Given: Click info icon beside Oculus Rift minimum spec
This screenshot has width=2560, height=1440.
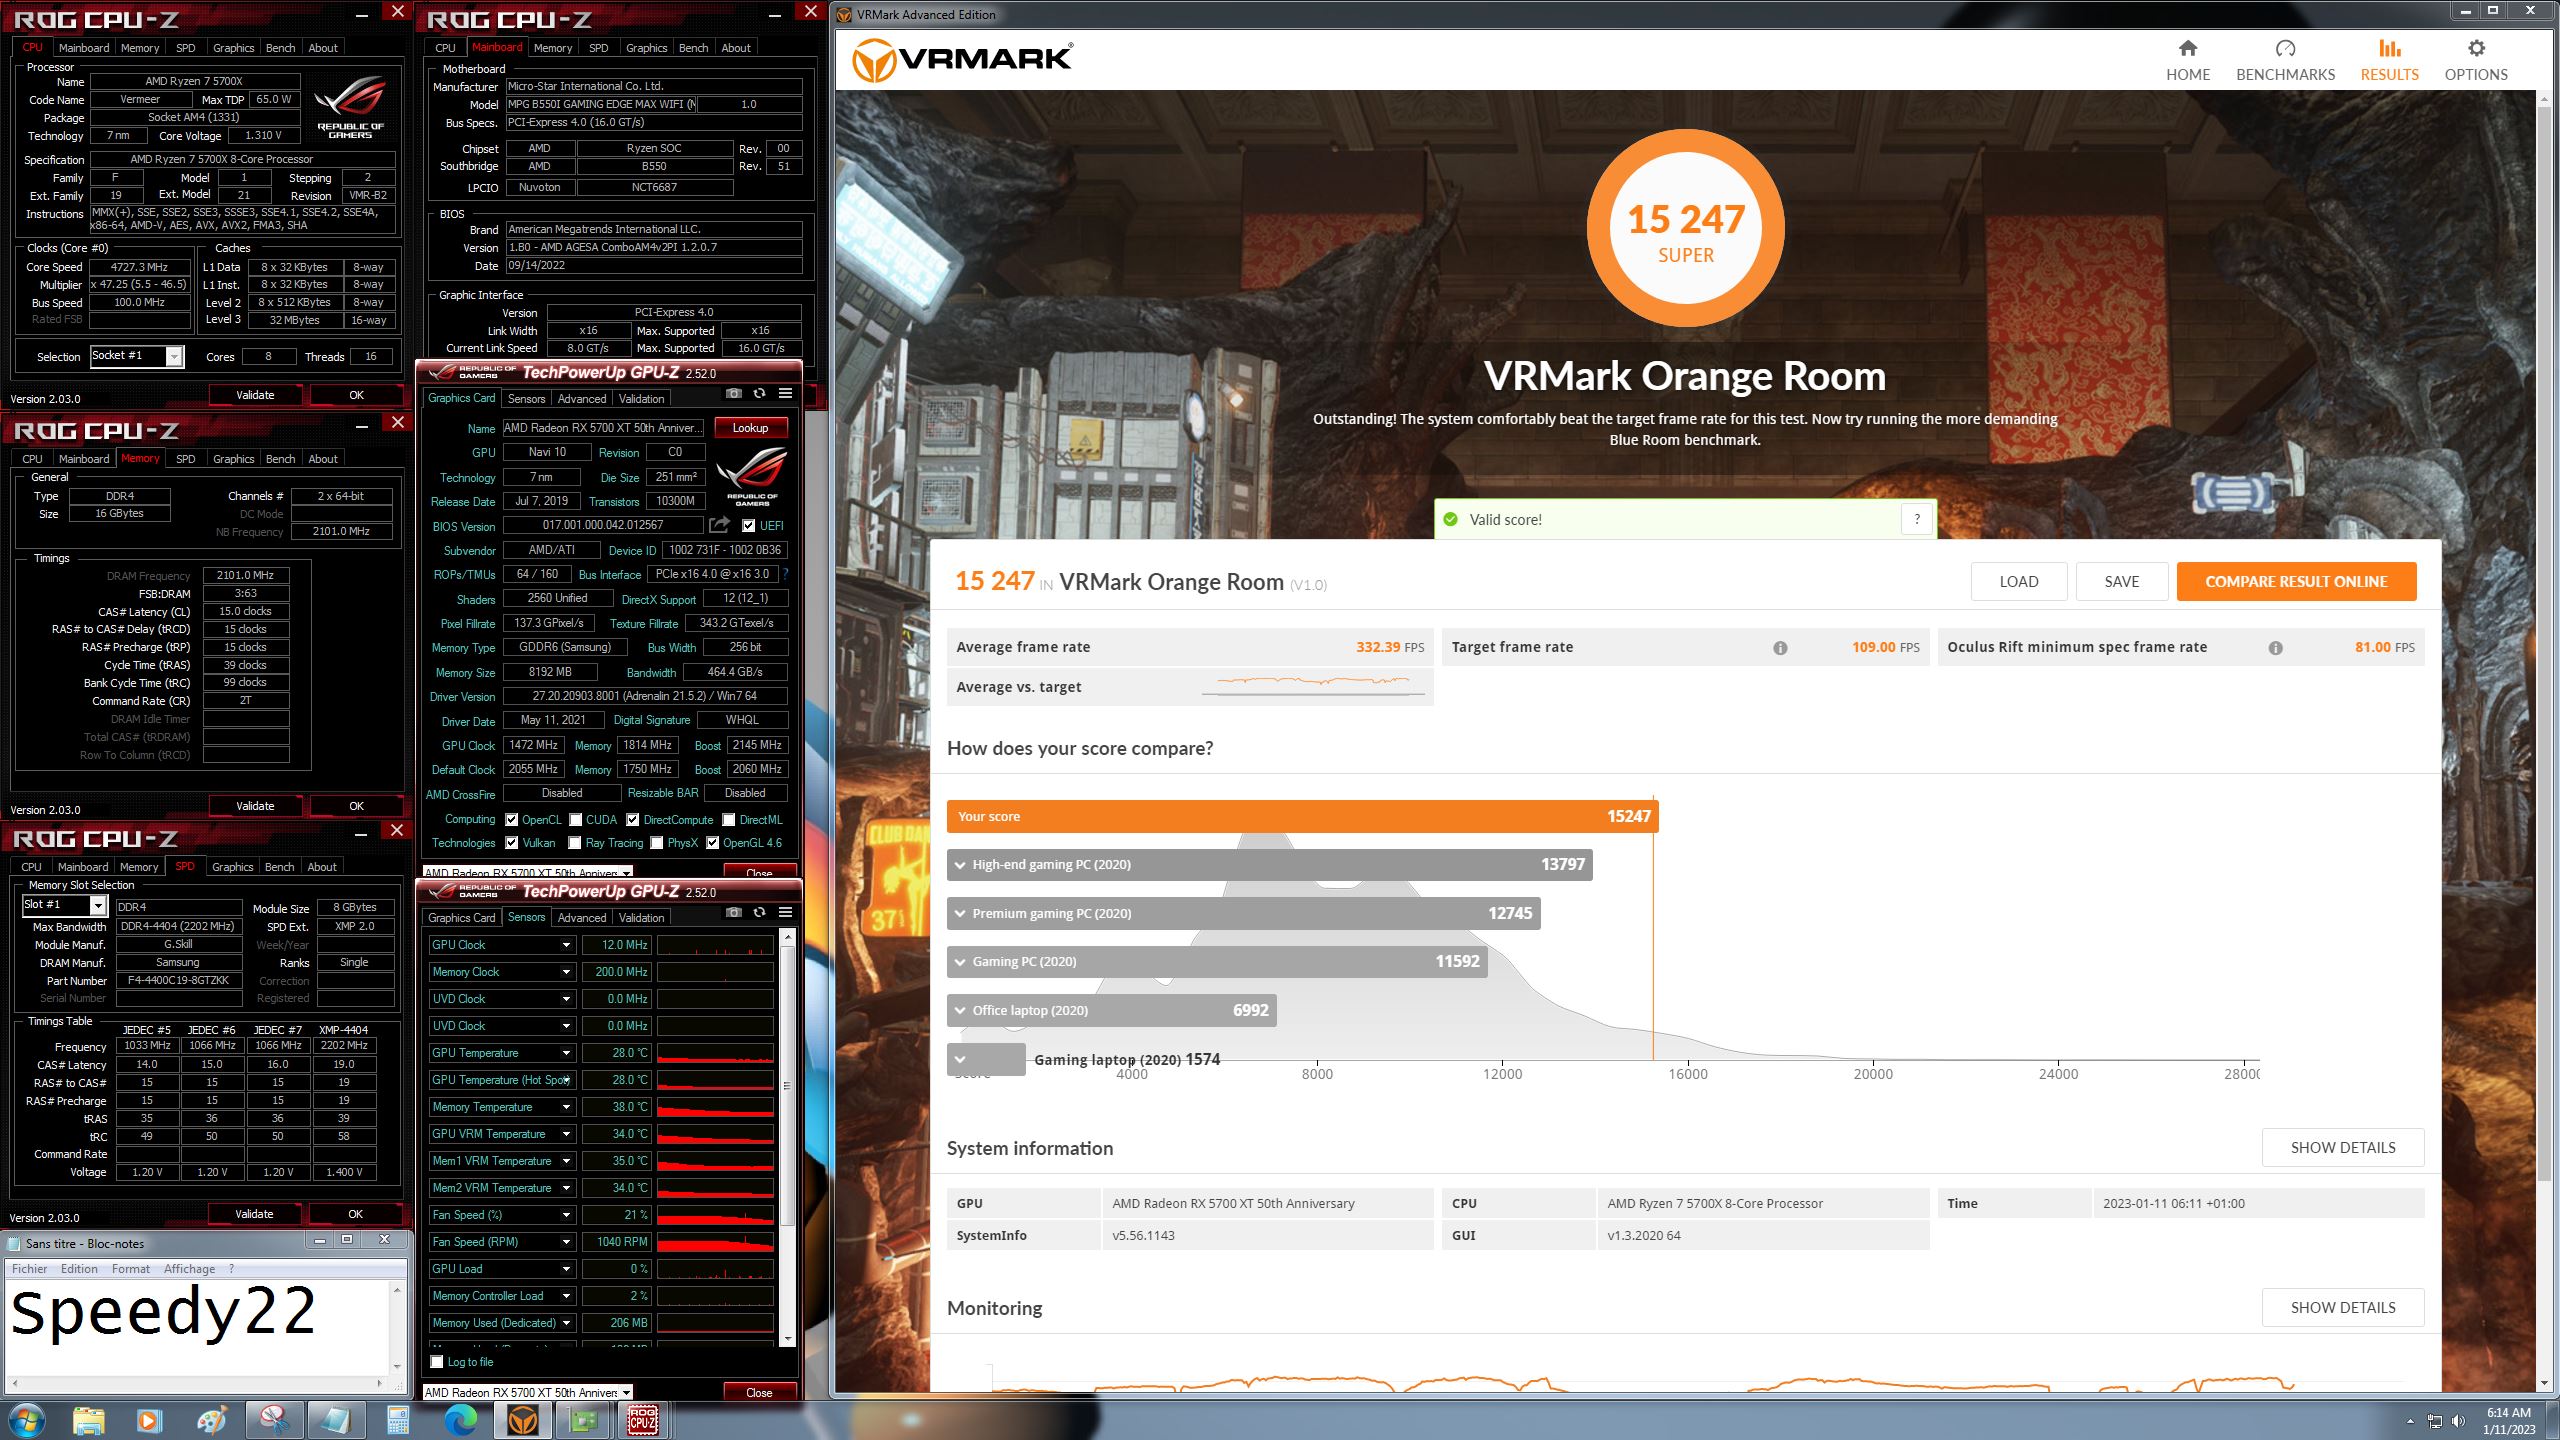Looking at the screenshot, I should 2275,648.
